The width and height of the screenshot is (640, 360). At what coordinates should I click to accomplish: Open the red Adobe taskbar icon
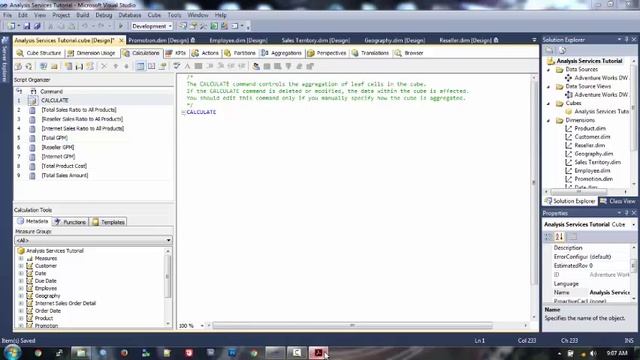pyautogui.click(x=318, y=353)
